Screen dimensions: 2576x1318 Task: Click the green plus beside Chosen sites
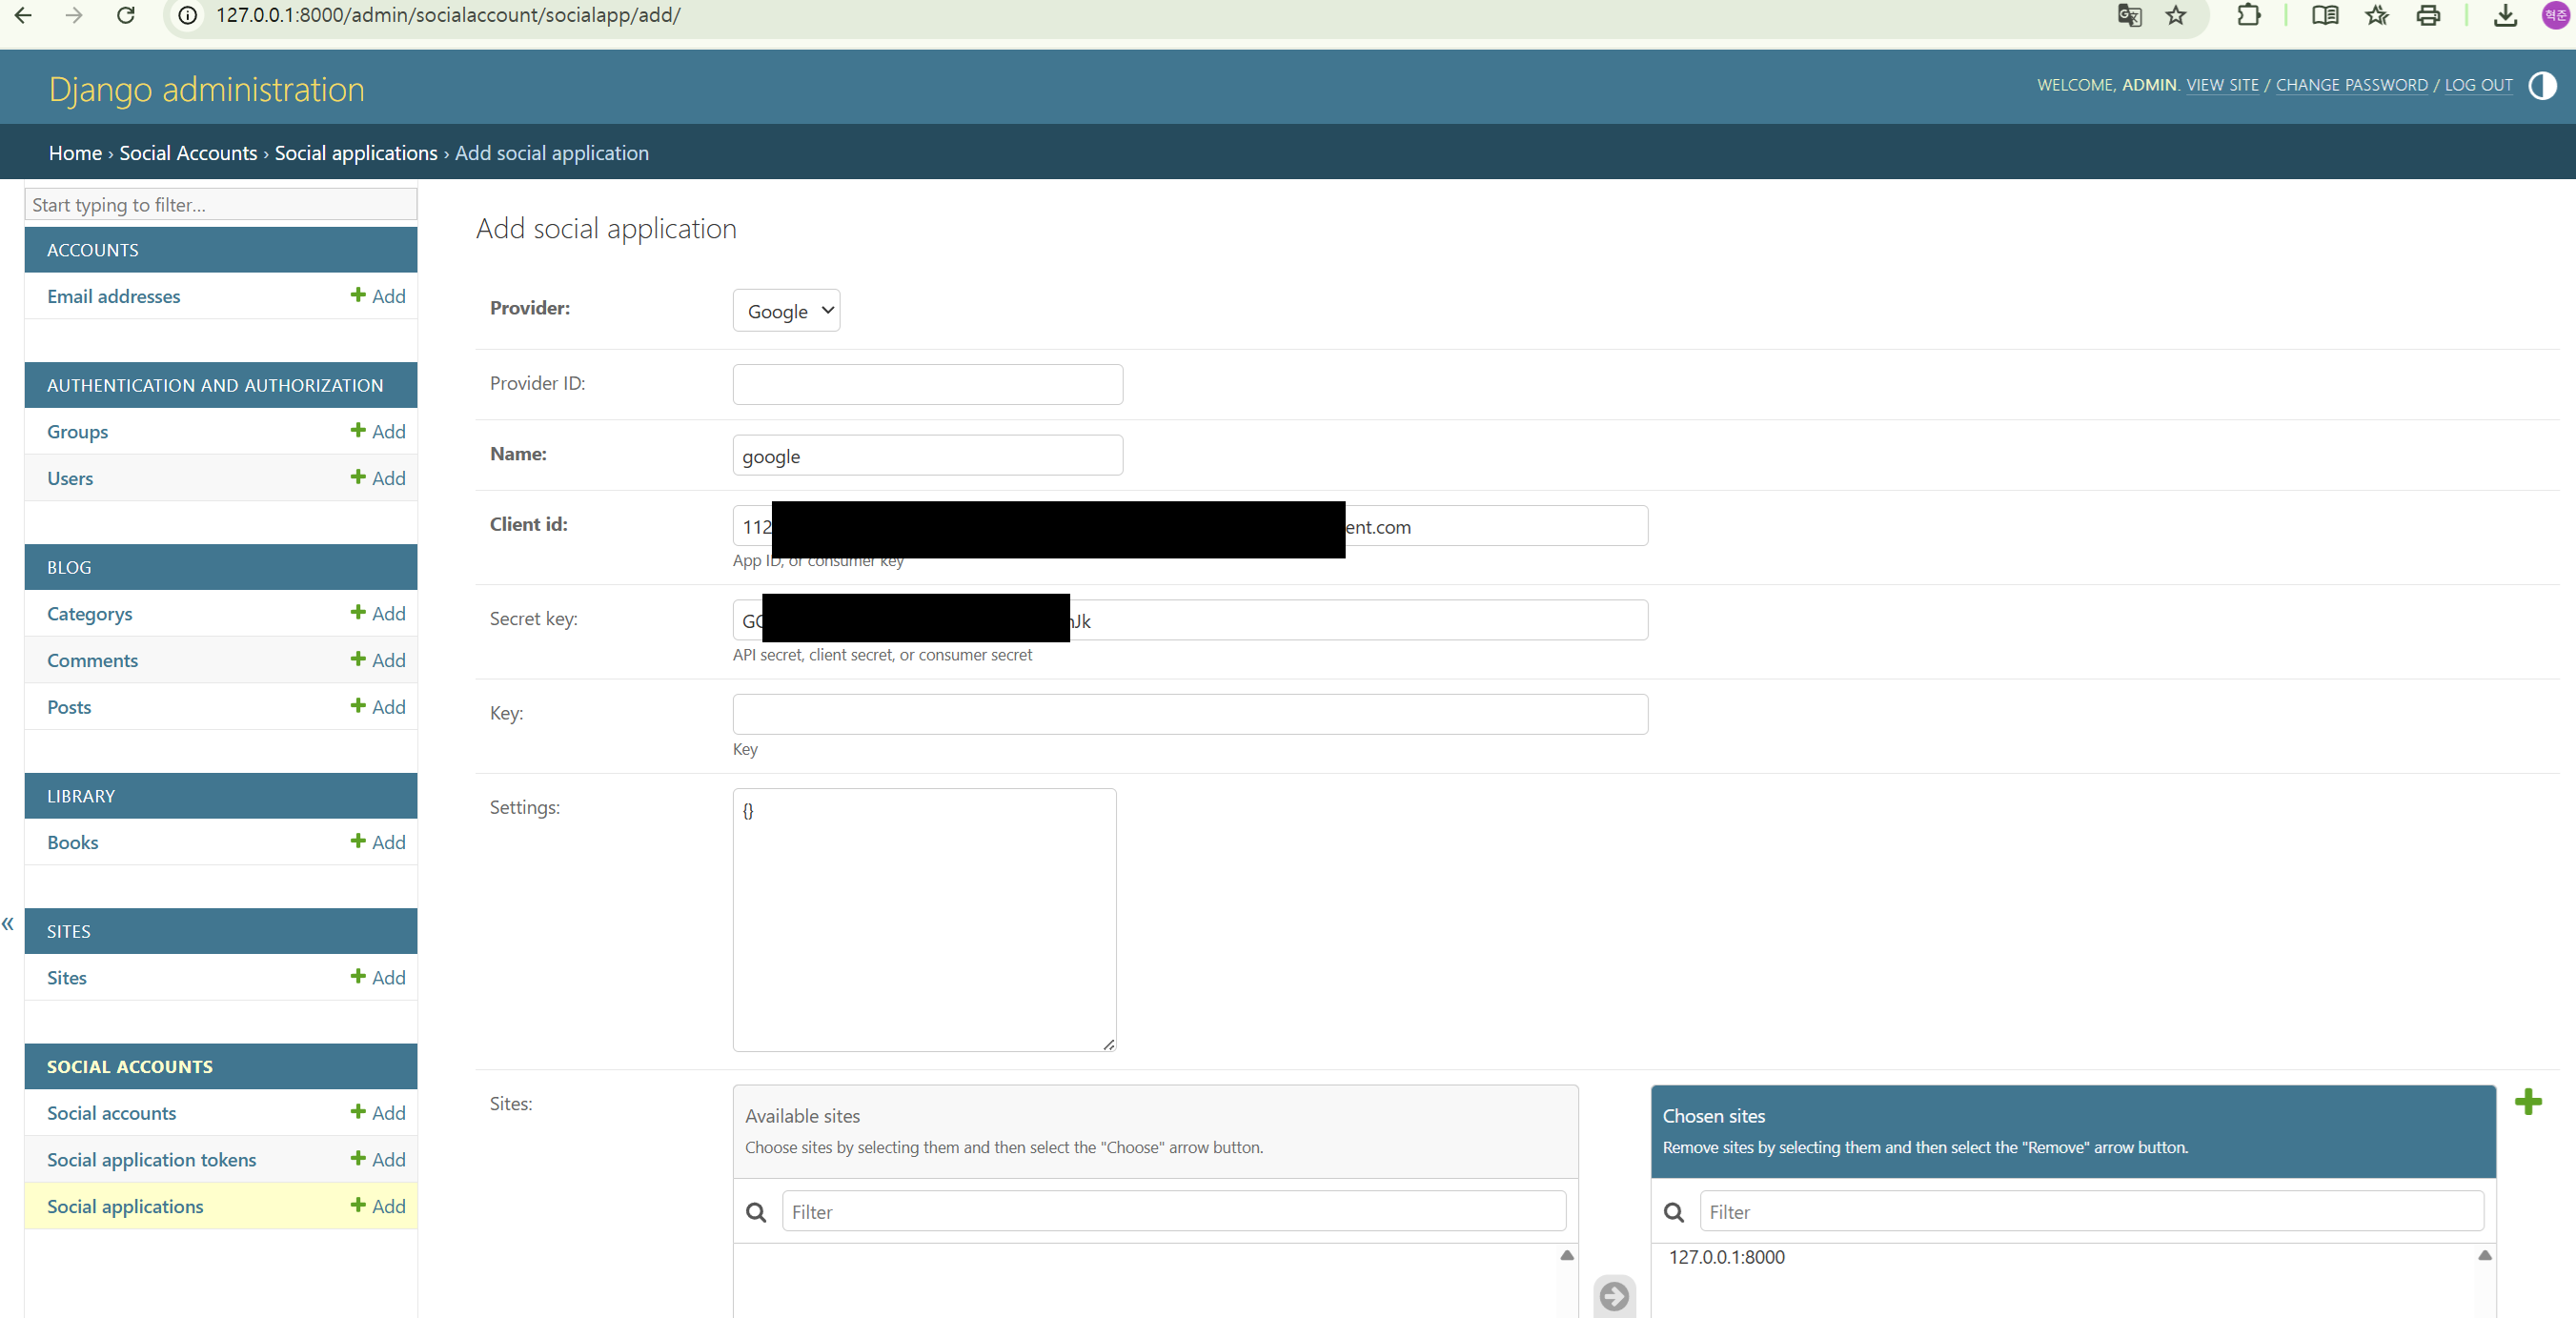[x=2527, y=1101]
